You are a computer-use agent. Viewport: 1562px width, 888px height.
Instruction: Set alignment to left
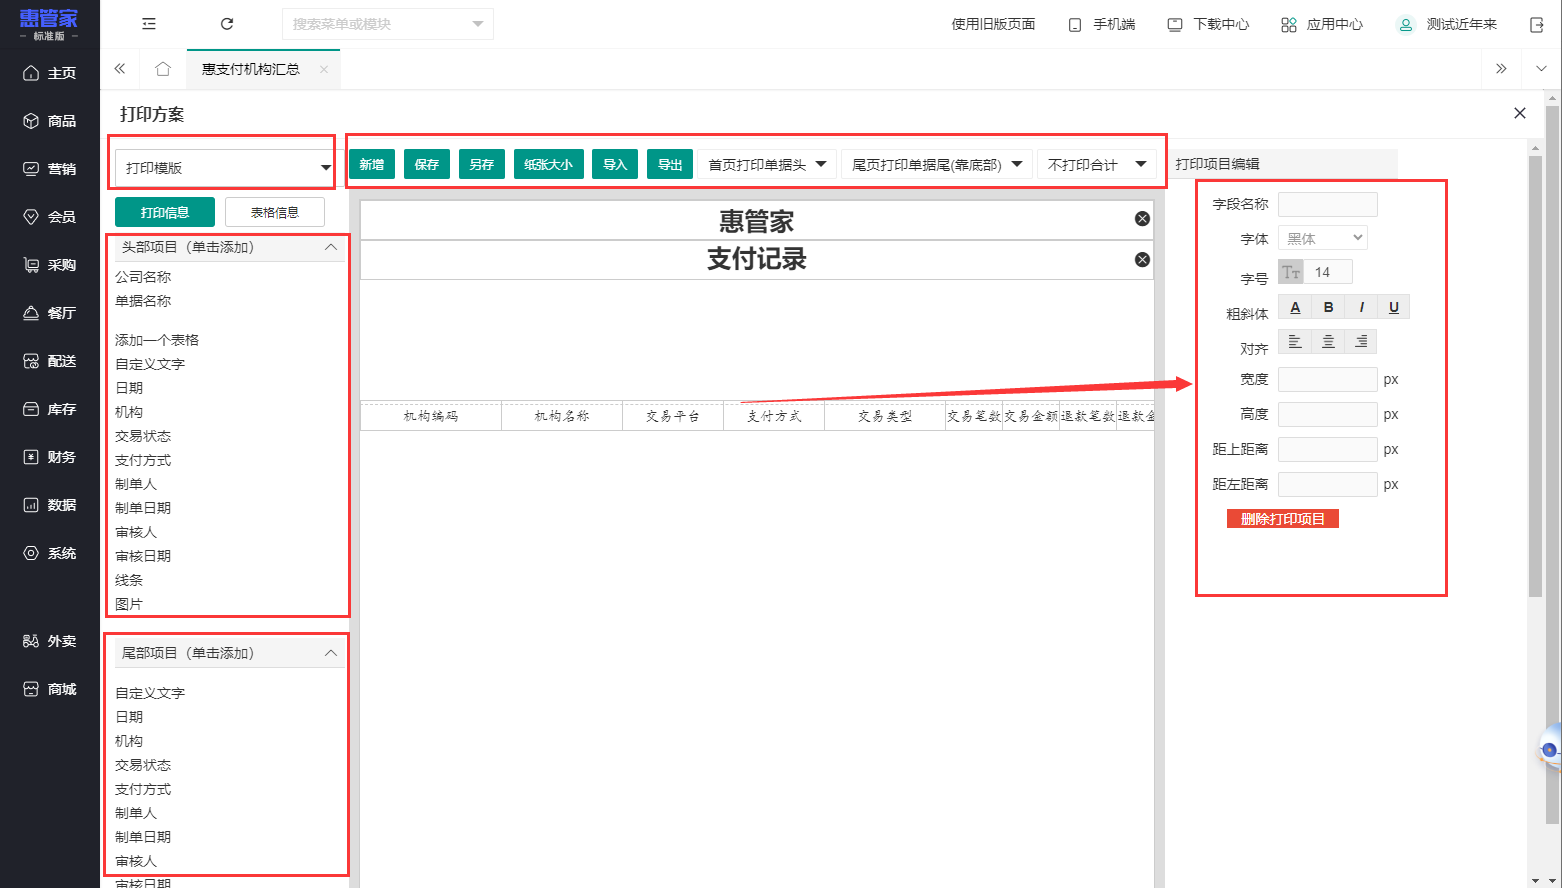1295,342
